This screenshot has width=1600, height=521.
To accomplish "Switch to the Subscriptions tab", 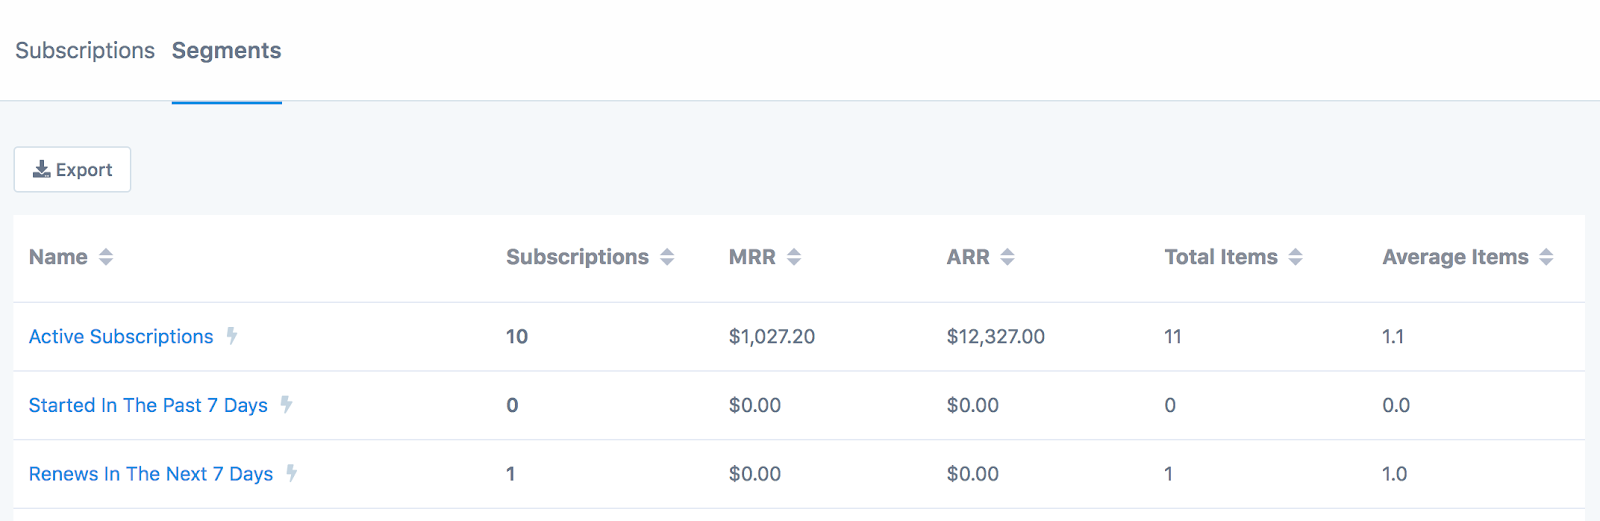I will click(x=85, y=50).
